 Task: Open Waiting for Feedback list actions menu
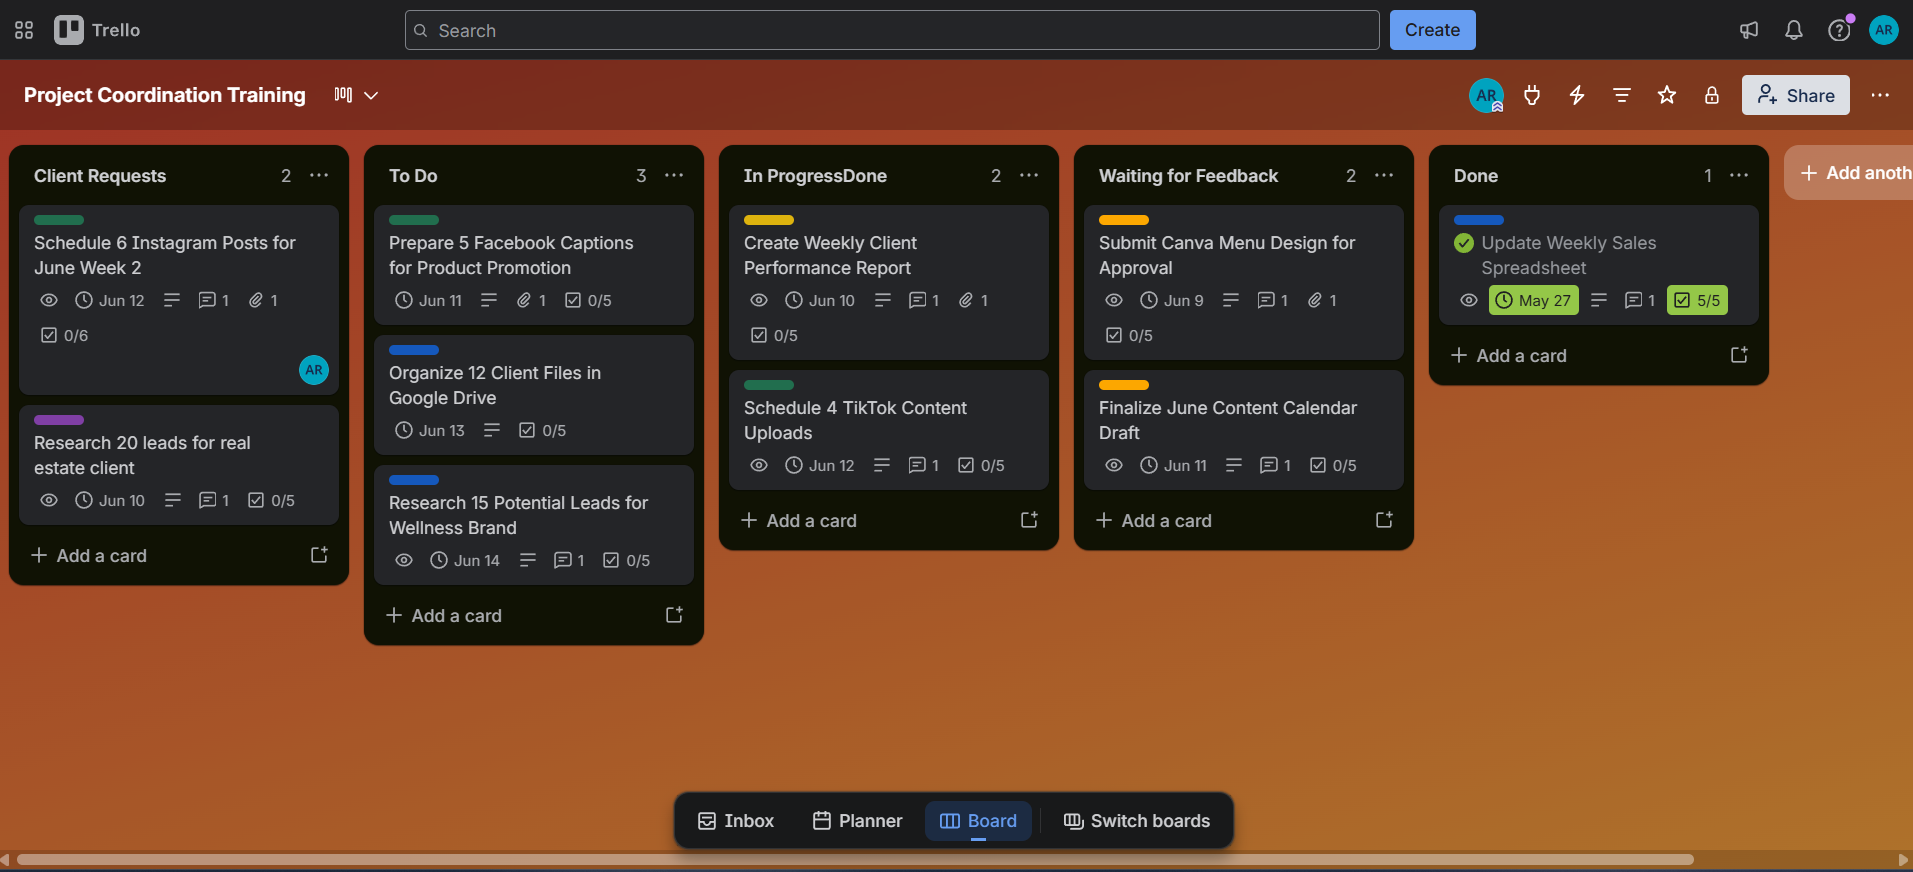coord(1384,175)
